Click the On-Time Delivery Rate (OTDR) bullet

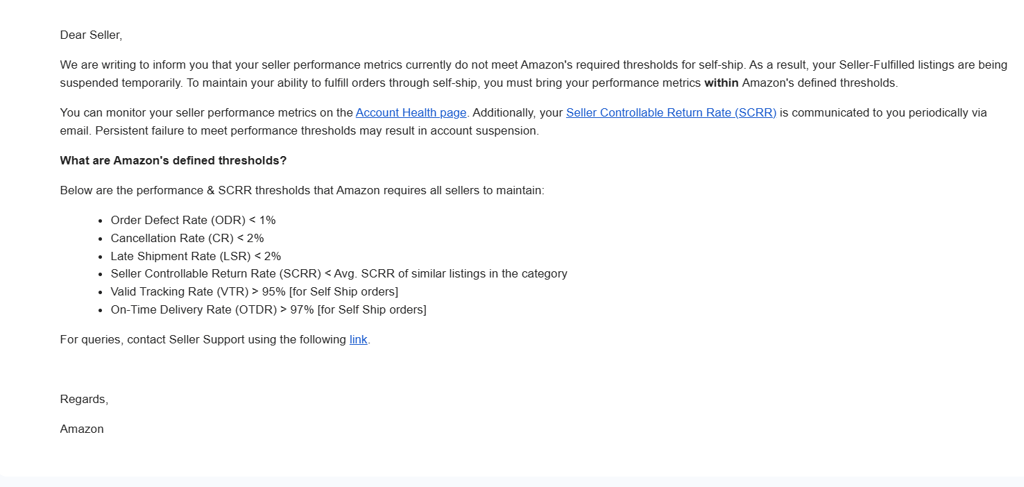[268, 310]
